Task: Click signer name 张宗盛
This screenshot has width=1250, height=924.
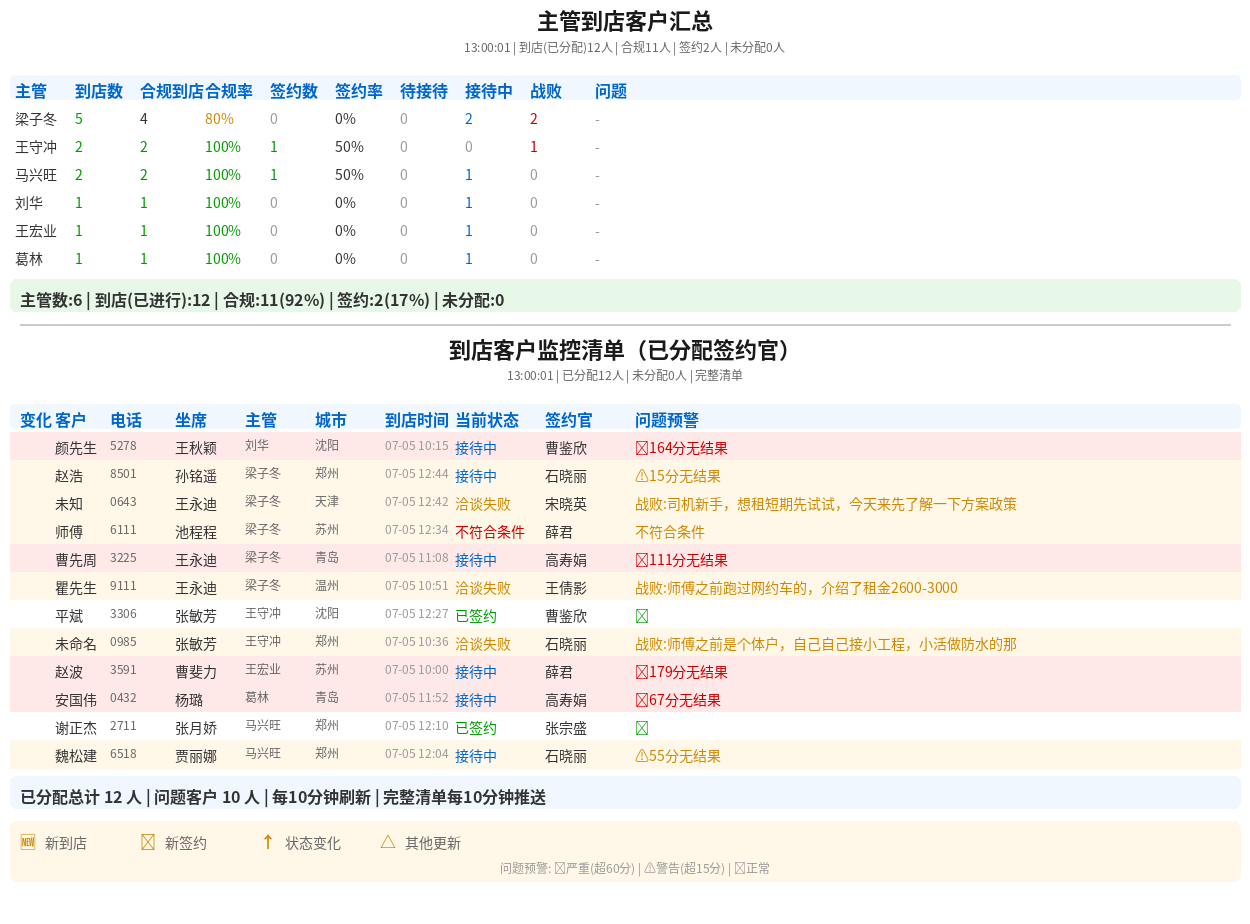Action: point(566,728)
